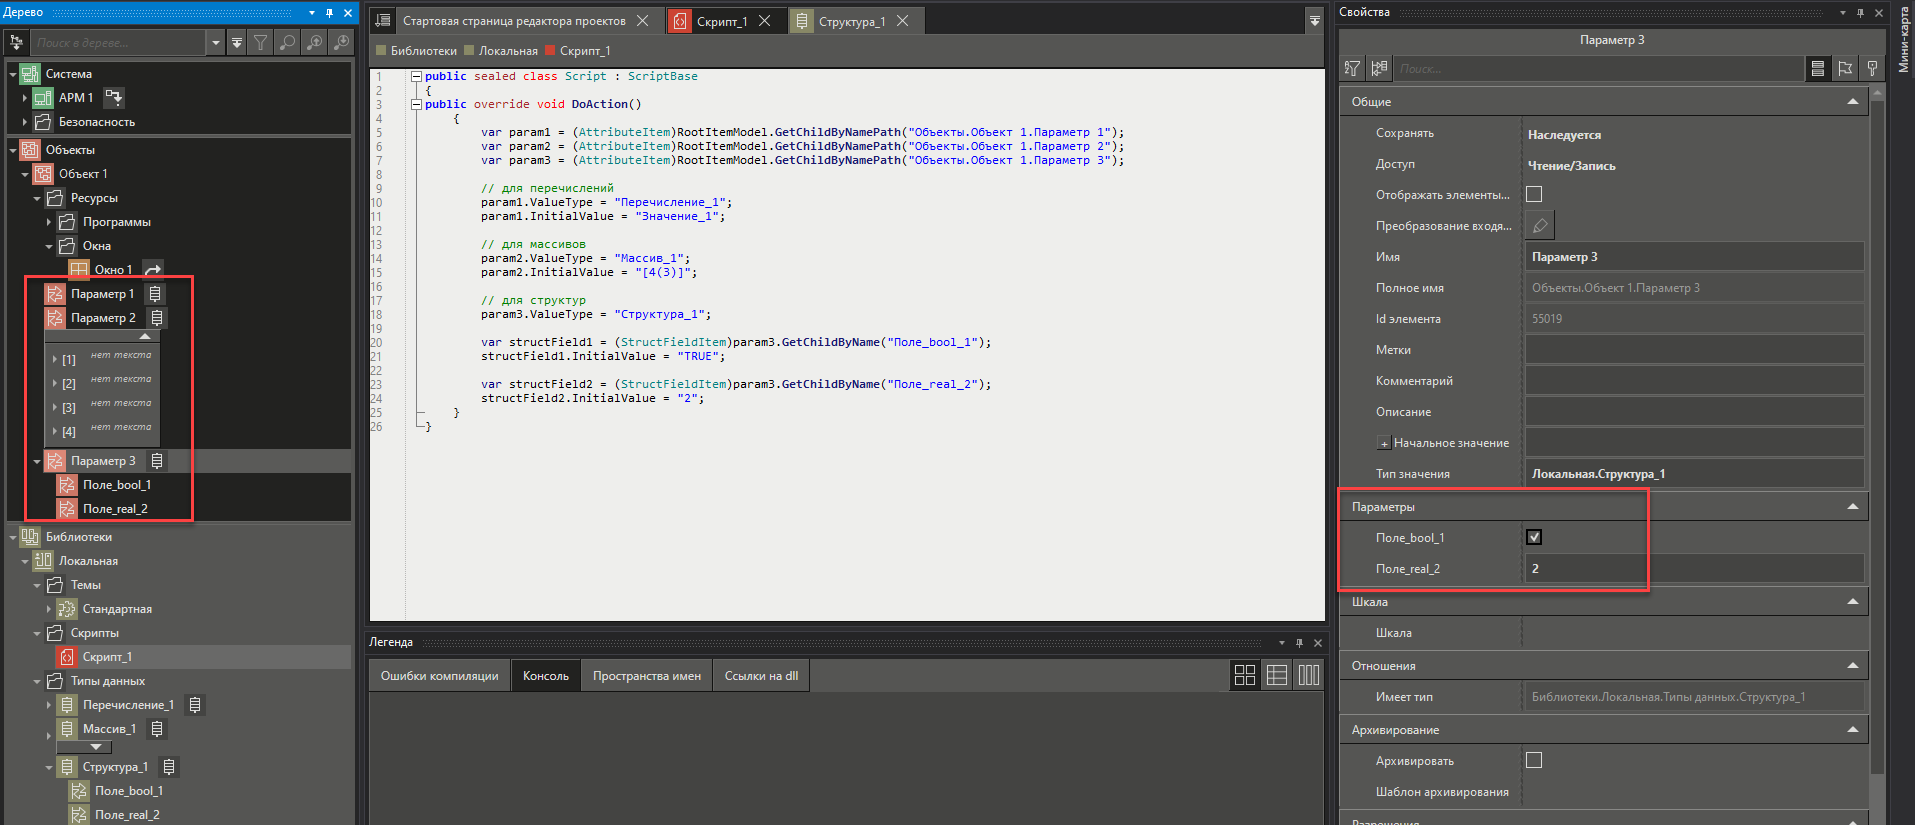Viewport: 1915px width, 825px height.
Task: Collapse the Отношения section in Свойства
Action: [1852, 666]
